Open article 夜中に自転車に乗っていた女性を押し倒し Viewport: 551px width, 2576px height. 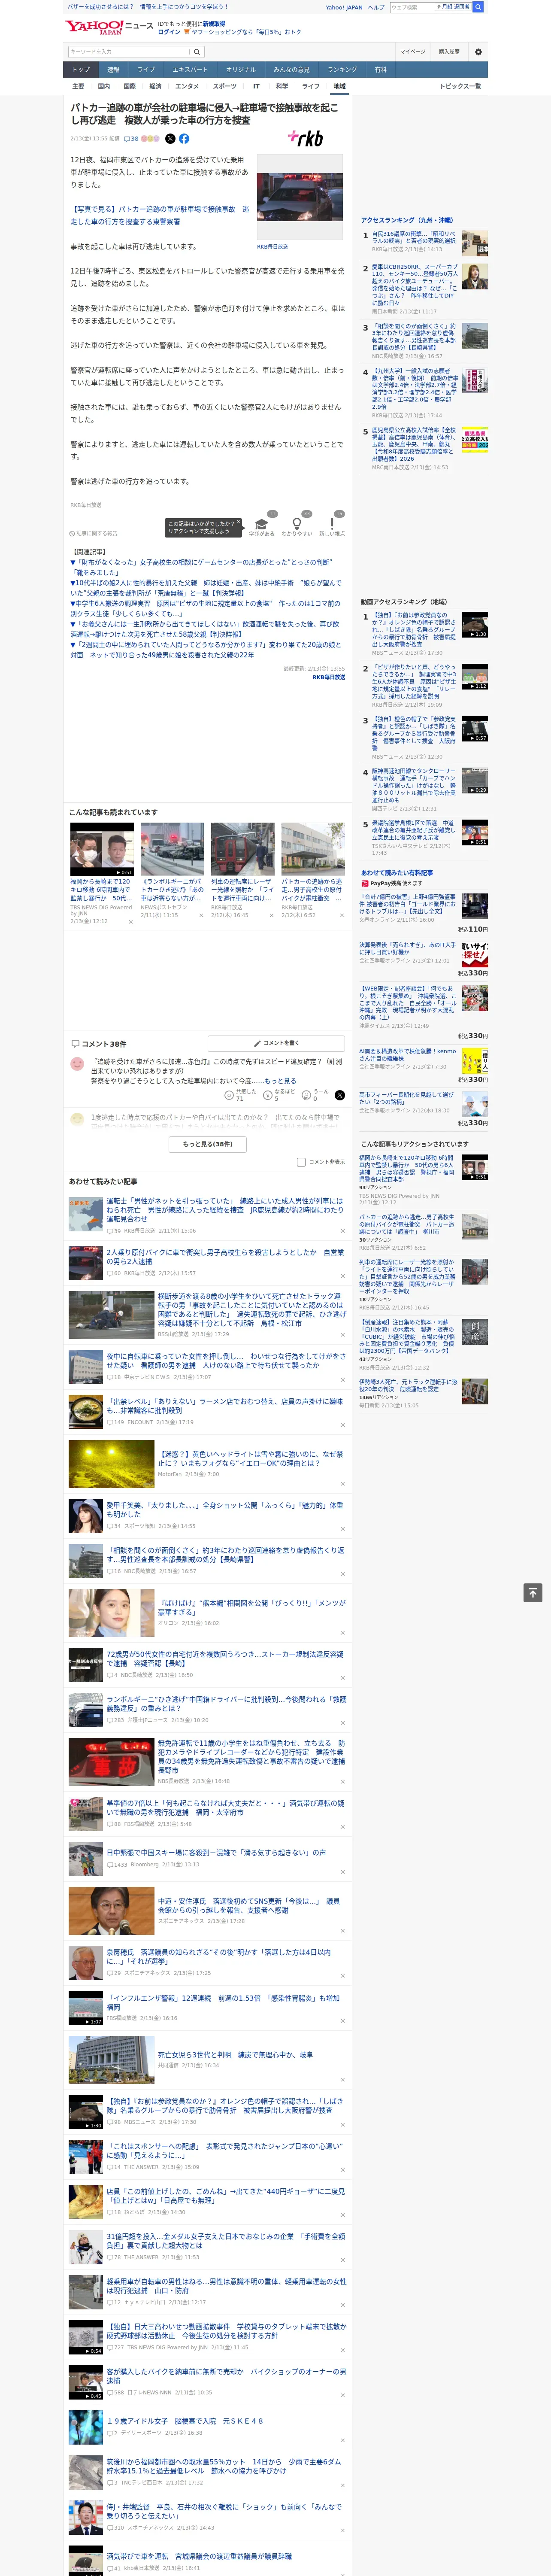pos(225,1360)
